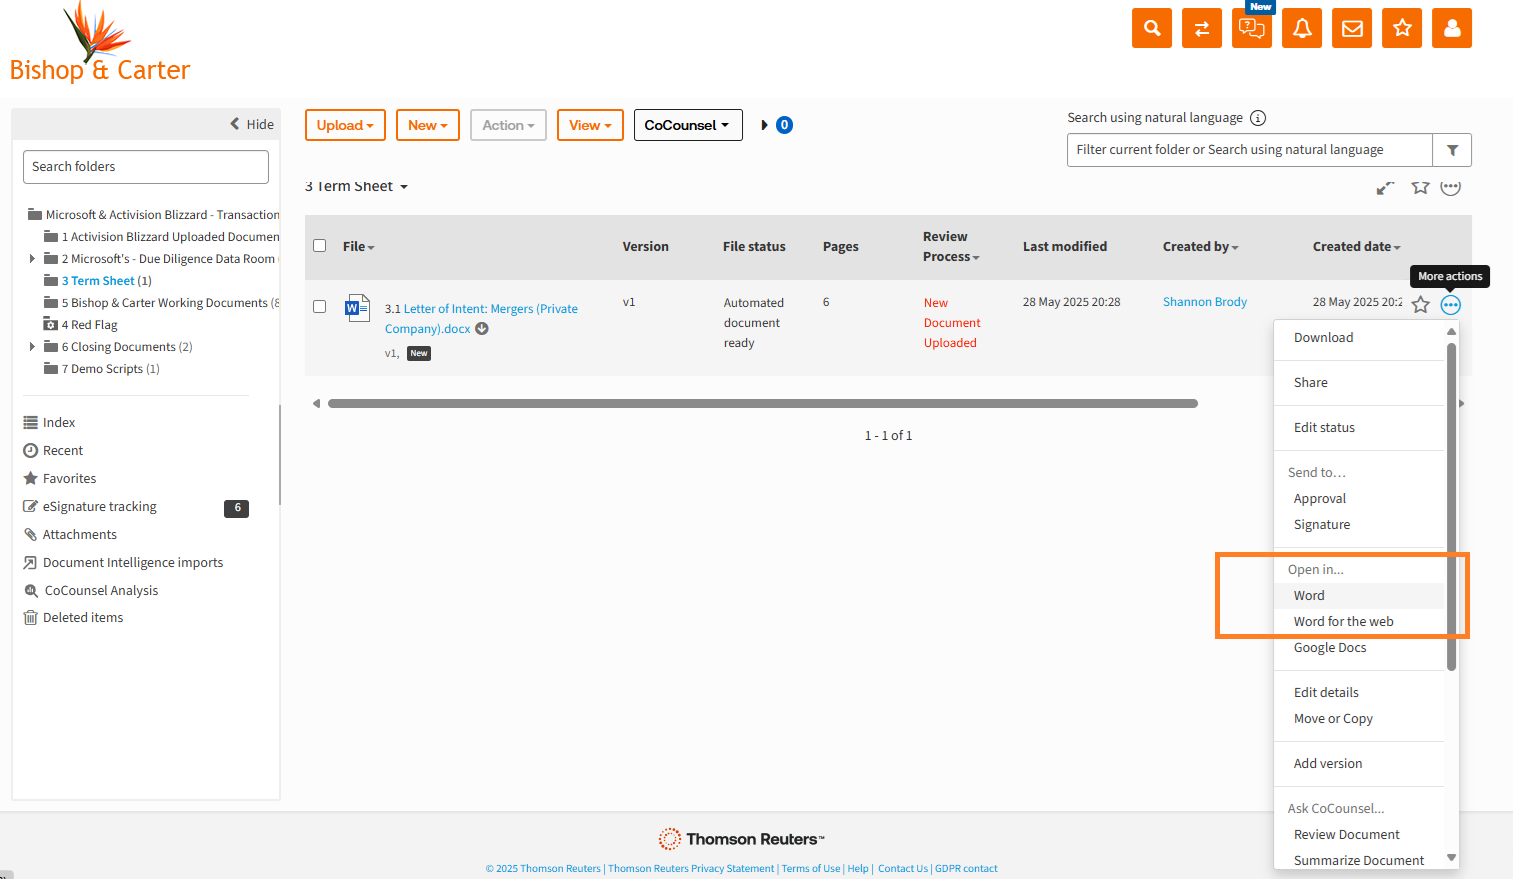
Task: Choose Add version from the actions menu
Action: [1328, 764]
